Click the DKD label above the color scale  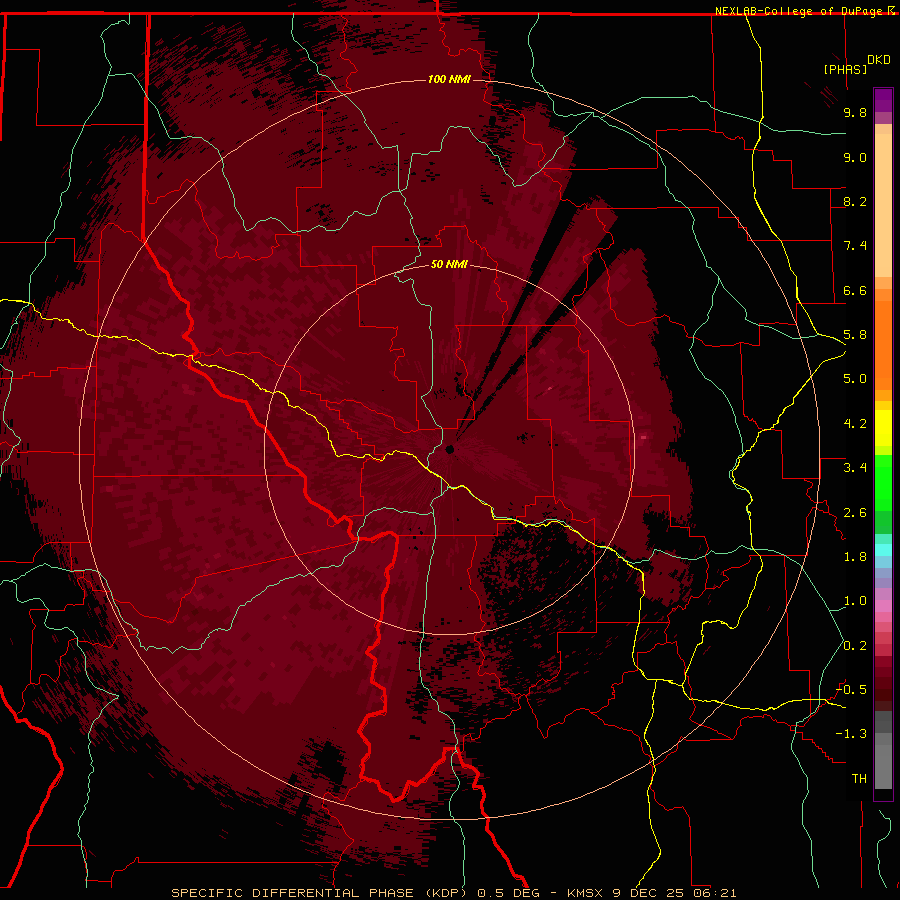(x=878, y=60)
